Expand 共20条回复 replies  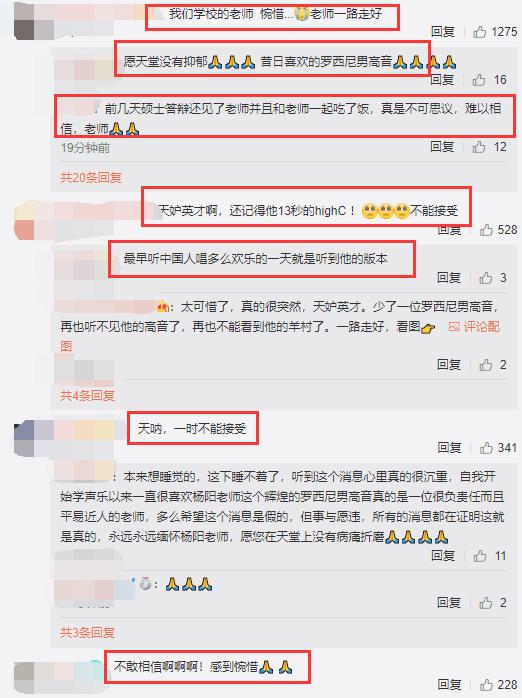point(91,178)
